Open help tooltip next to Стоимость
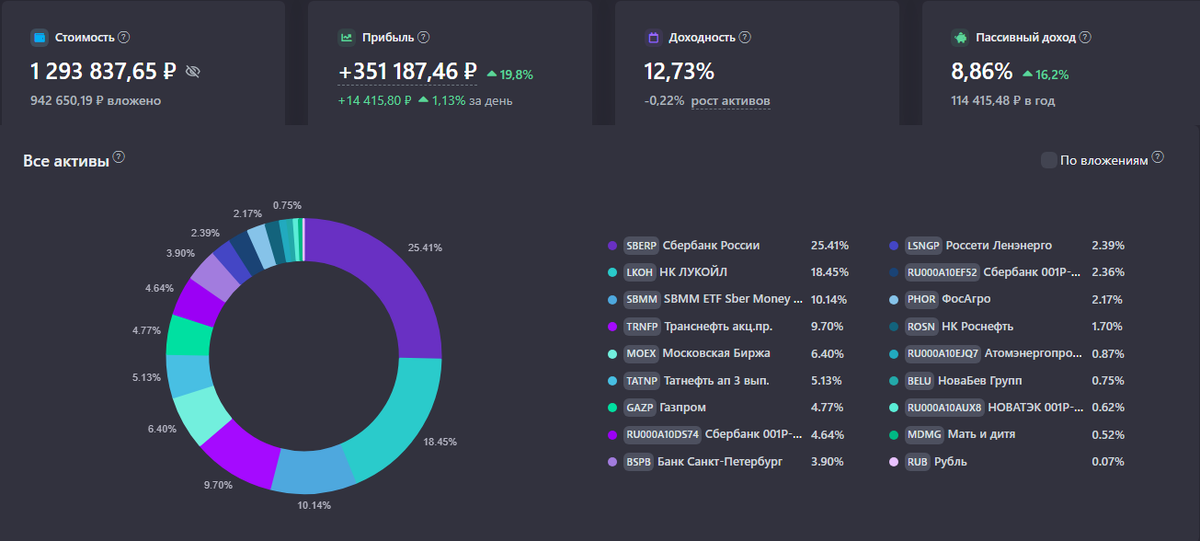 124,37
